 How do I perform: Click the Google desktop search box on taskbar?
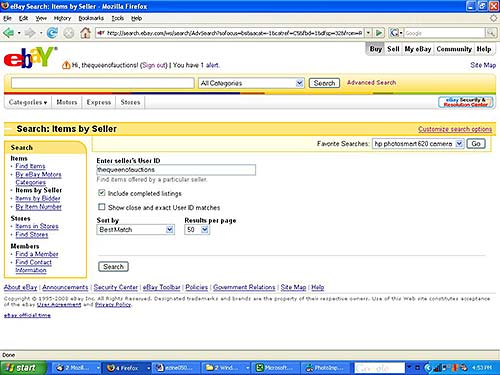(x=379, y=368)
